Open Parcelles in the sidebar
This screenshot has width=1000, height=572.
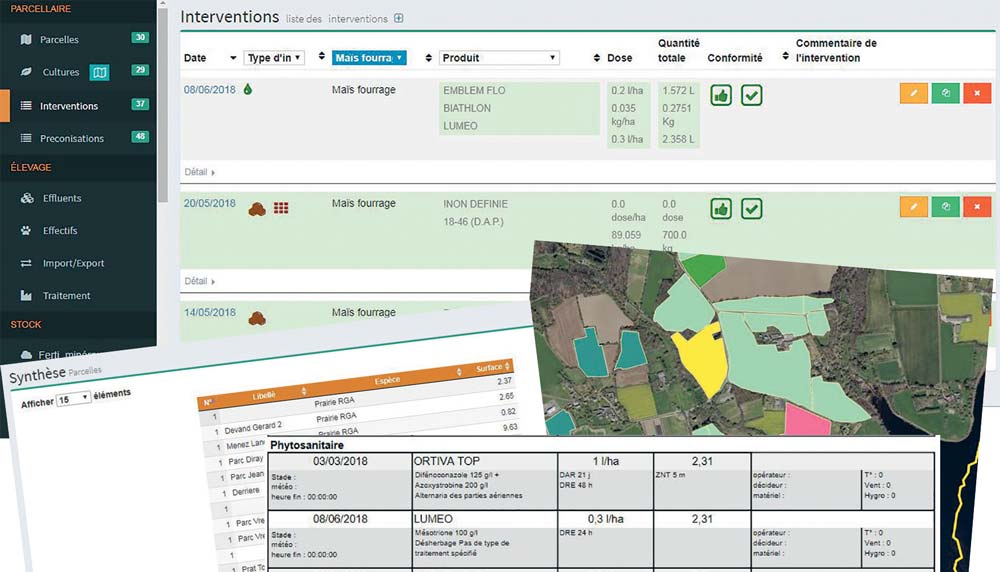pos(59,40)
